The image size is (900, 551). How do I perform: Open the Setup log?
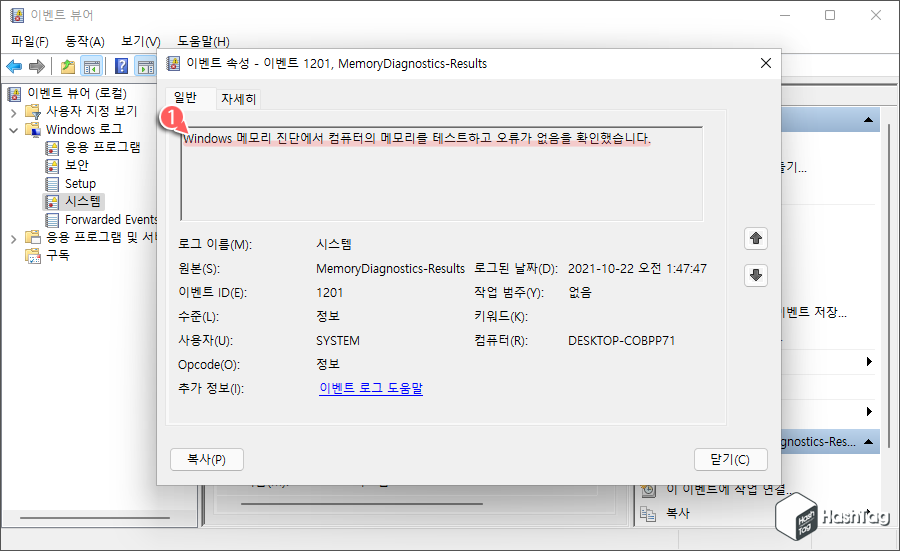point(80,184)
